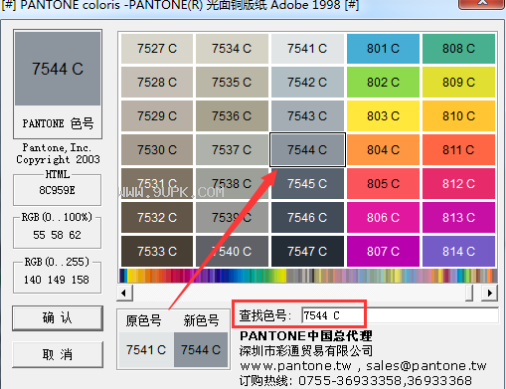Viewport: 506px width, 389px height.
Task: Pick the 7536 C swatch
Action: pos(232,116)
